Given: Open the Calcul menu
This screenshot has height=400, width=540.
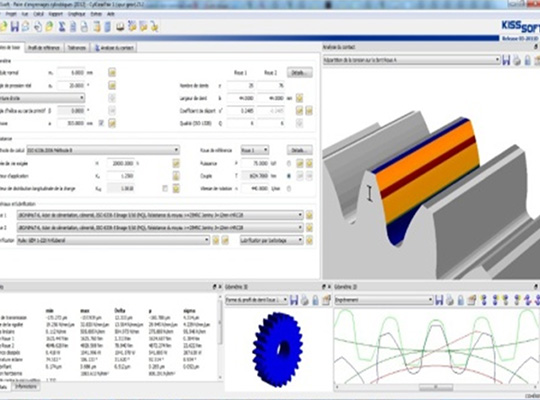Looking at the screenshot, I should click(x=39, y=14).
